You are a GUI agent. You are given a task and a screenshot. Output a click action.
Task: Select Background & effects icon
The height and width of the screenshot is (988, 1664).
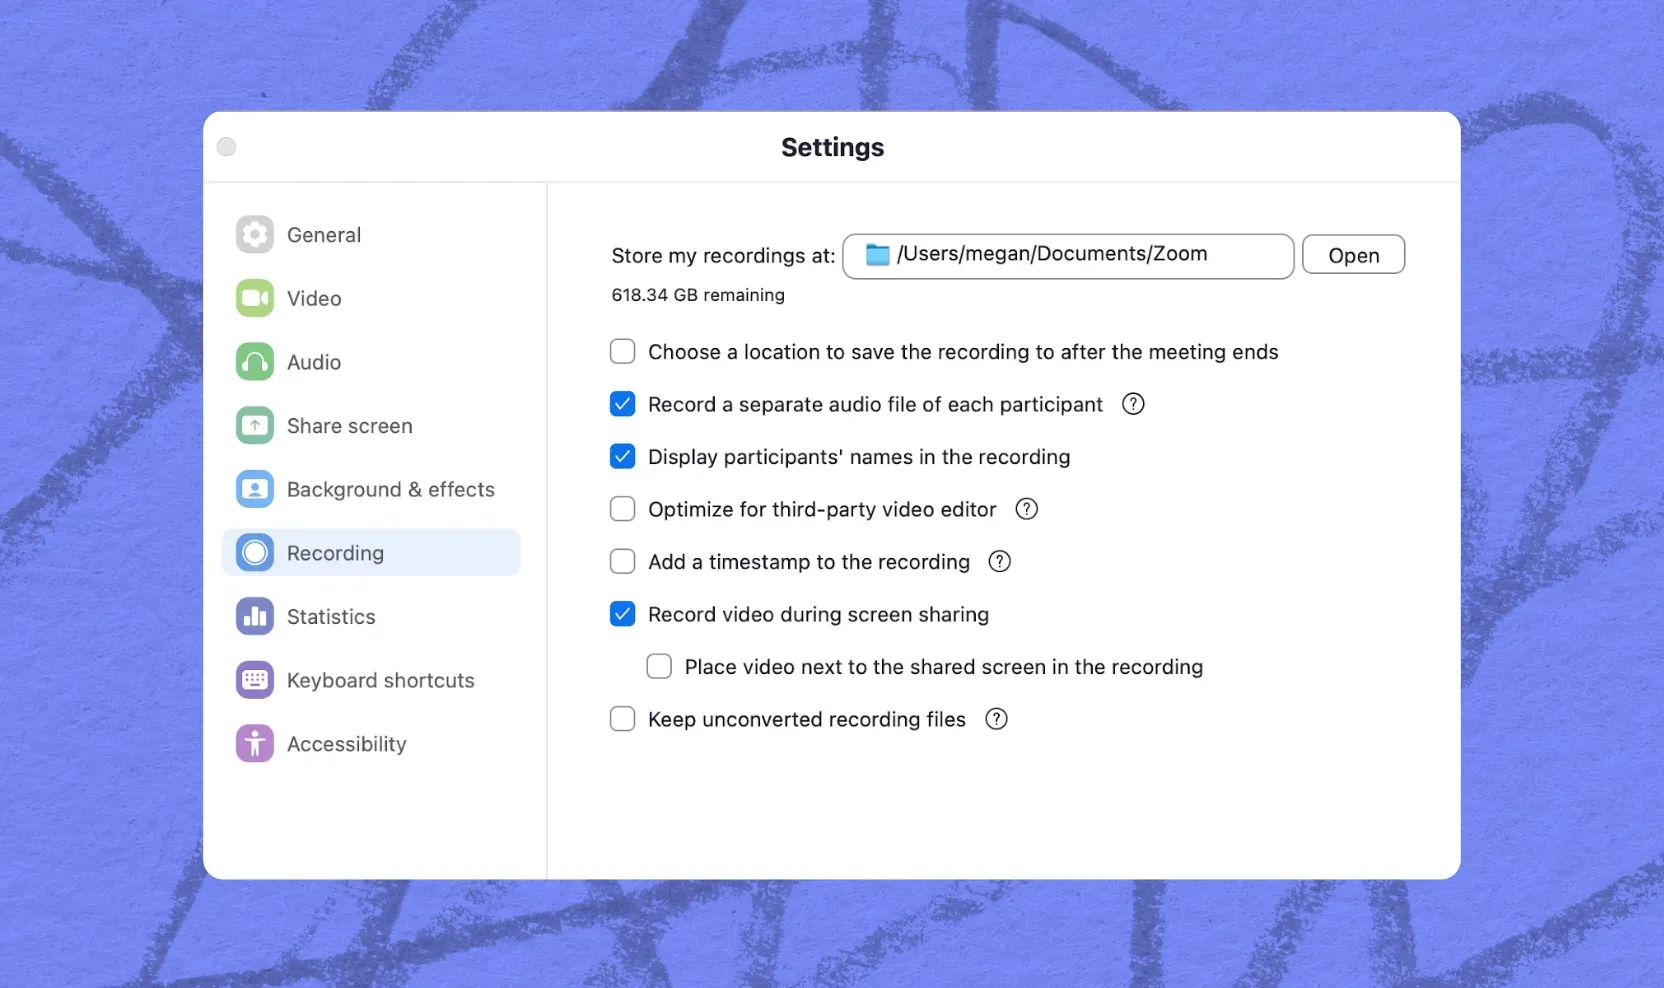(255, 490)
